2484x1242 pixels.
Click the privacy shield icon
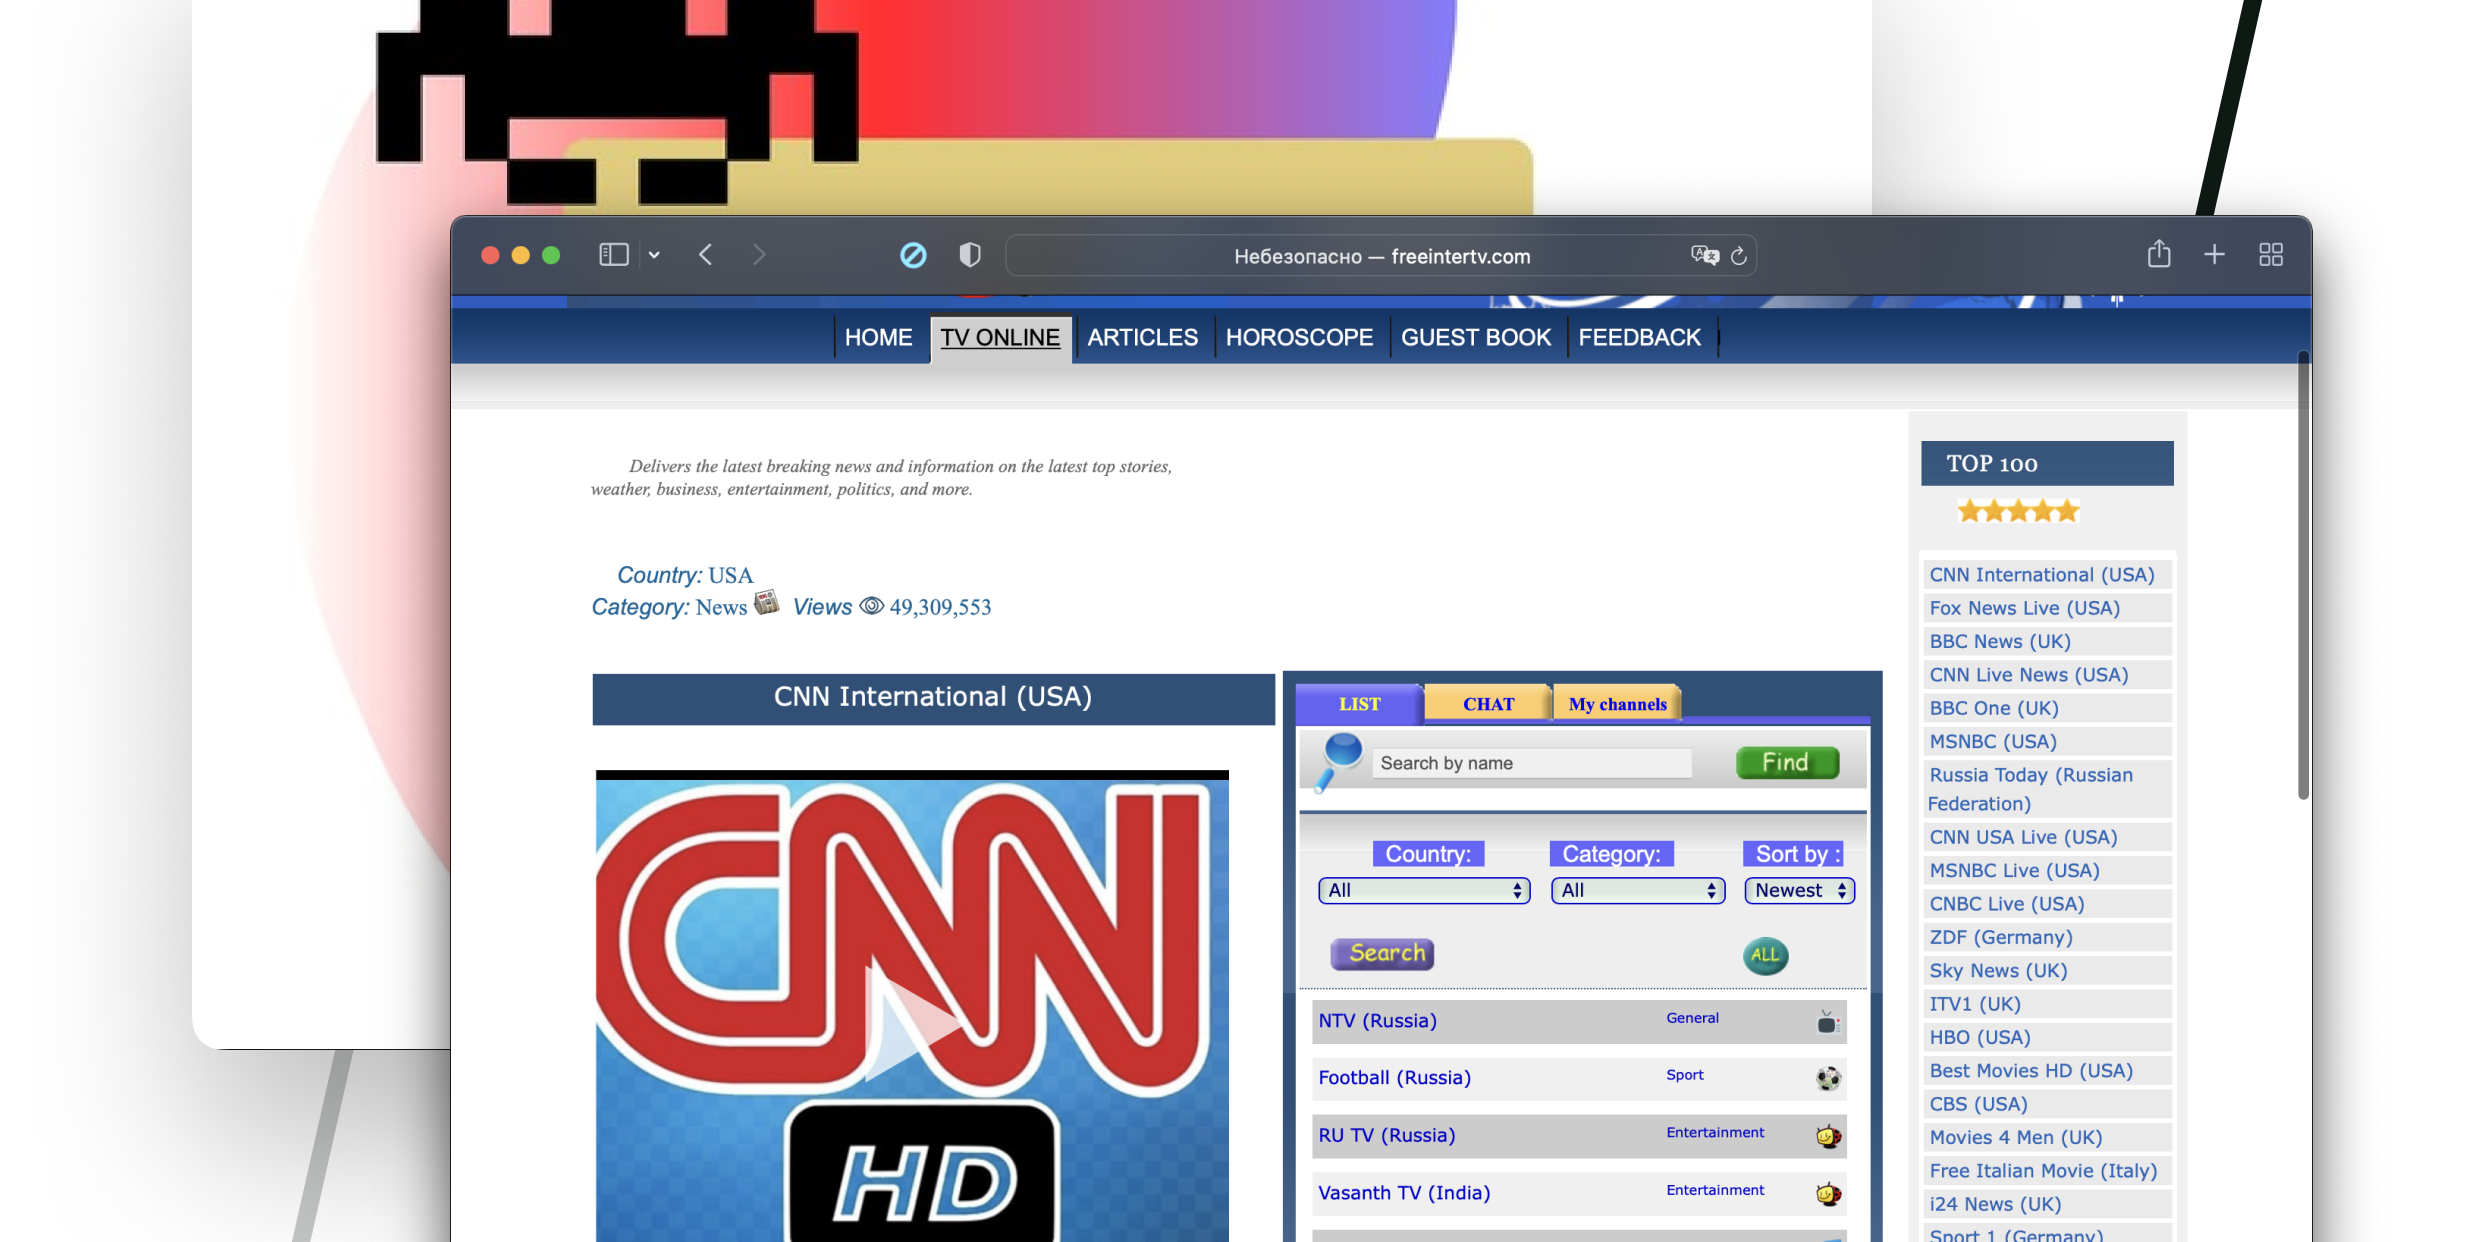coord(969,255)
